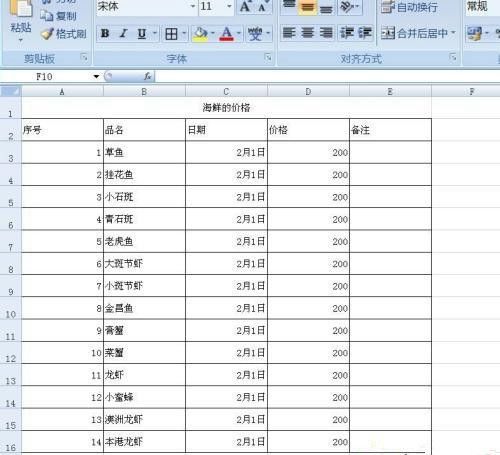500x455 pixels.
Task: Open the font size 11 dropdown
Action: 229,6
